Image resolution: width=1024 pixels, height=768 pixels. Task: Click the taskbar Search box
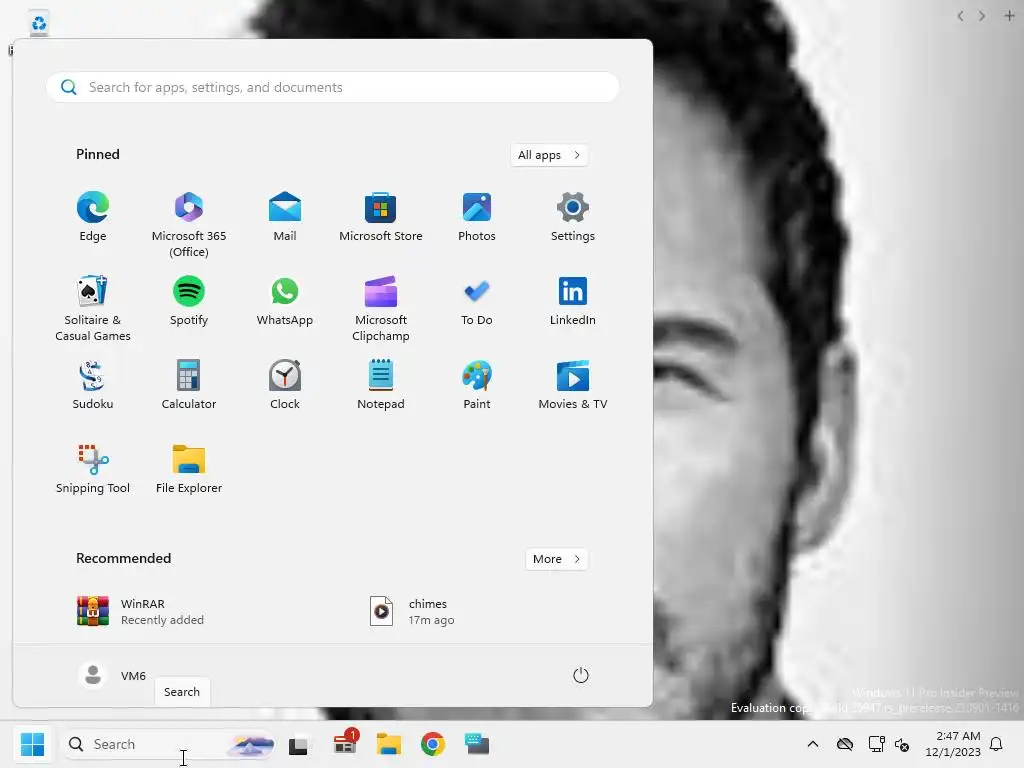click(x=168, y=744)
